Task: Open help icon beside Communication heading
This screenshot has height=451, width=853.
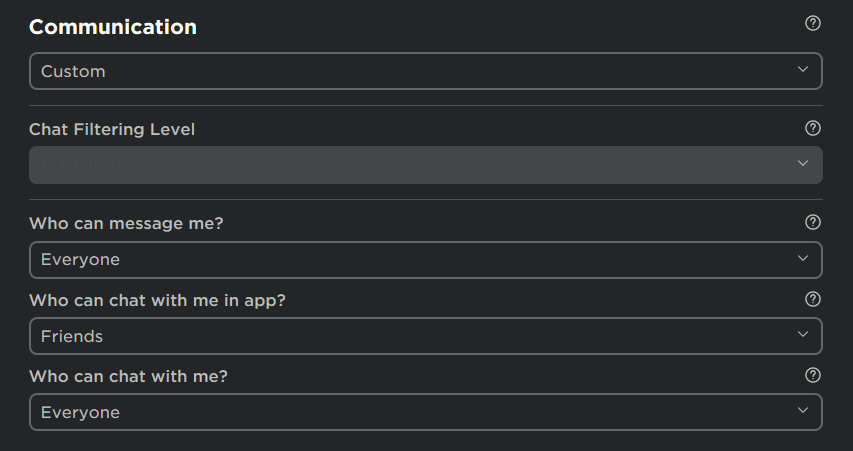Action: coord(813,23)
